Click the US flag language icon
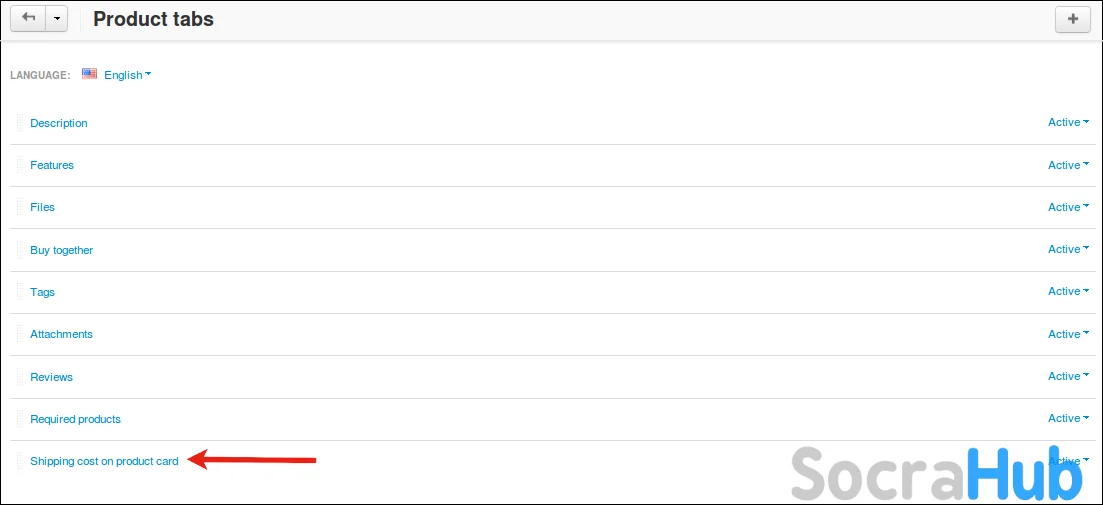This screenshot has width=1103, height=505. click(90, 74)
